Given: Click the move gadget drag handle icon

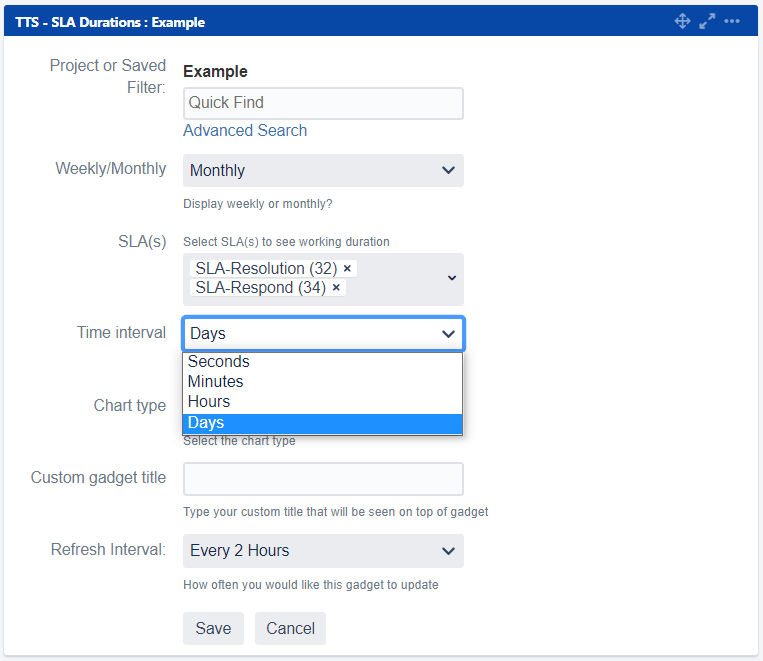Looking at the screenshot, I should 682,21.
